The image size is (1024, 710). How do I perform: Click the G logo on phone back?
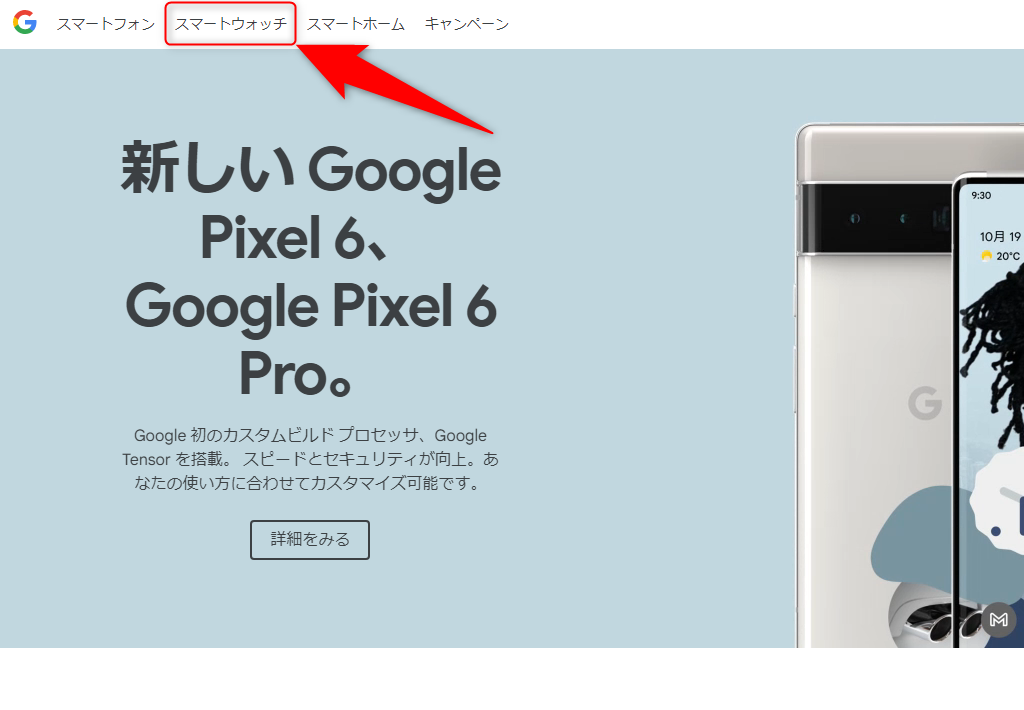pyautogui.click(x=925, y=403)
